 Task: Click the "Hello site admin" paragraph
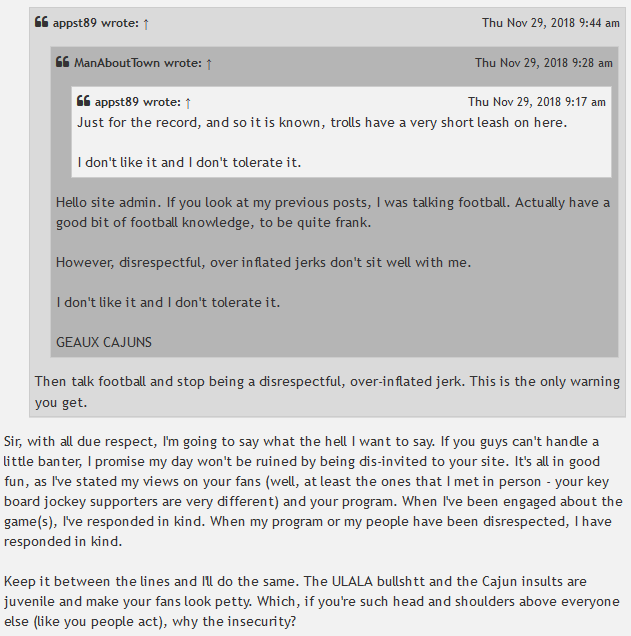pos(330,212)
